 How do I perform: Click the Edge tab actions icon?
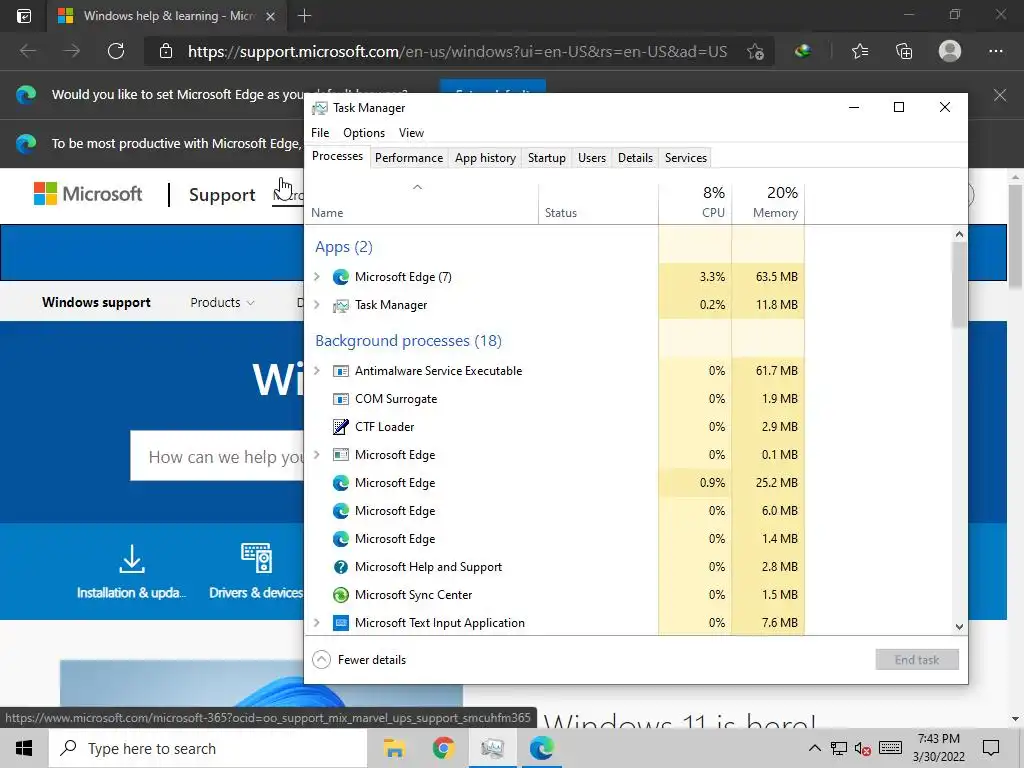point(24,16)
